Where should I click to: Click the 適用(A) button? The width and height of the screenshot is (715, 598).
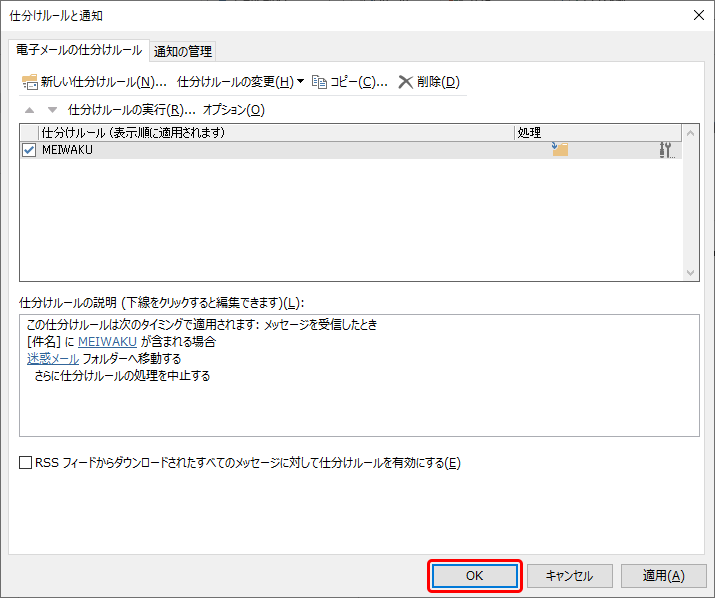(x=663, y=576)
